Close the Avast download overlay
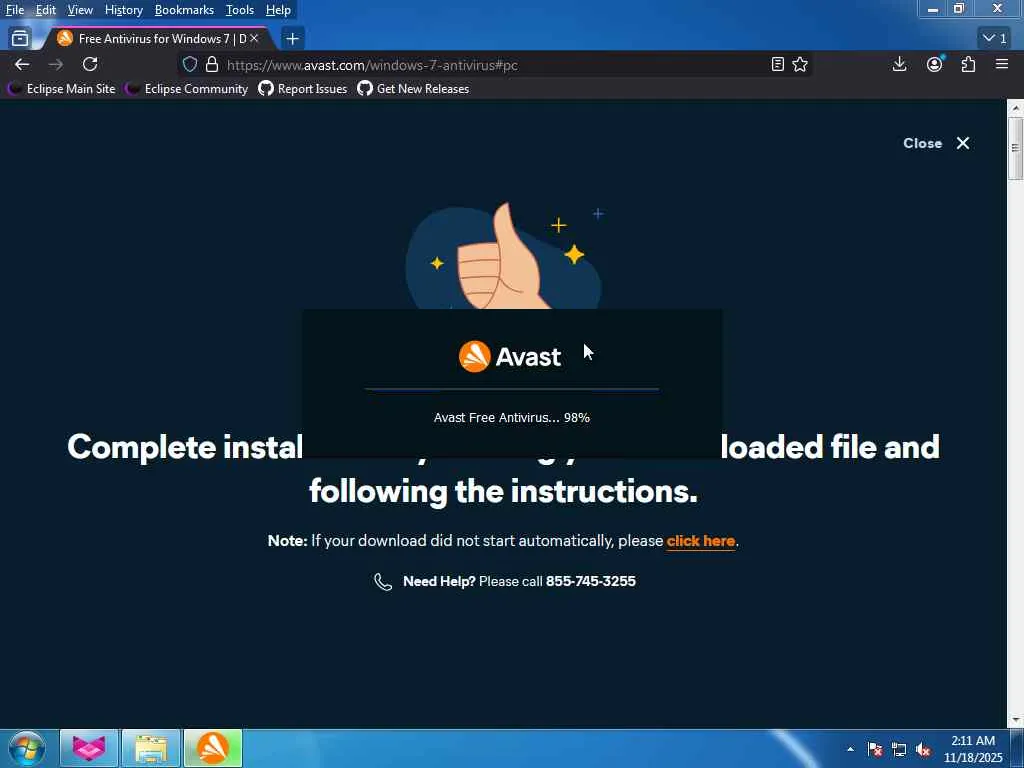Screen dimensions: 1024x768 [936, 143]
